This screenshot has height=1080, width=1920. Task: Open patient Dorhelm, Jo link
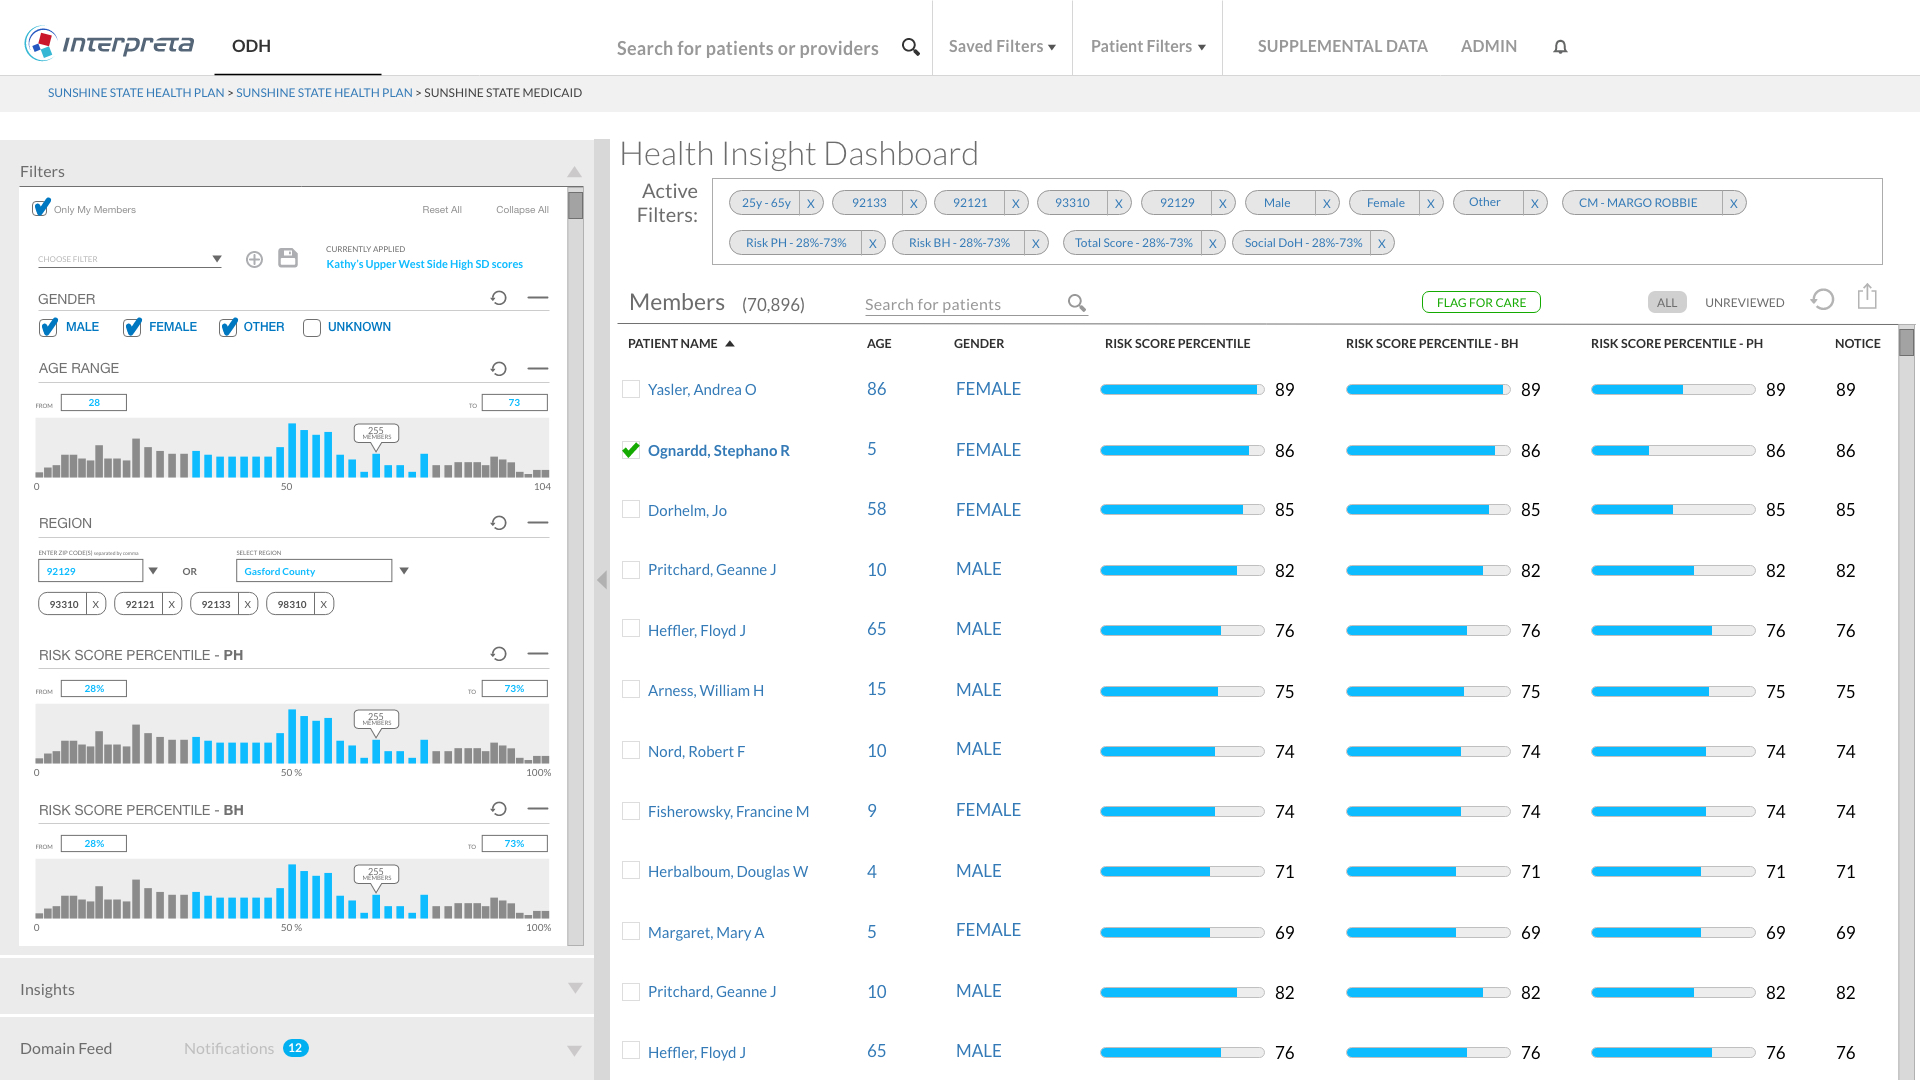pyautogui.click(x=687, y=510)
